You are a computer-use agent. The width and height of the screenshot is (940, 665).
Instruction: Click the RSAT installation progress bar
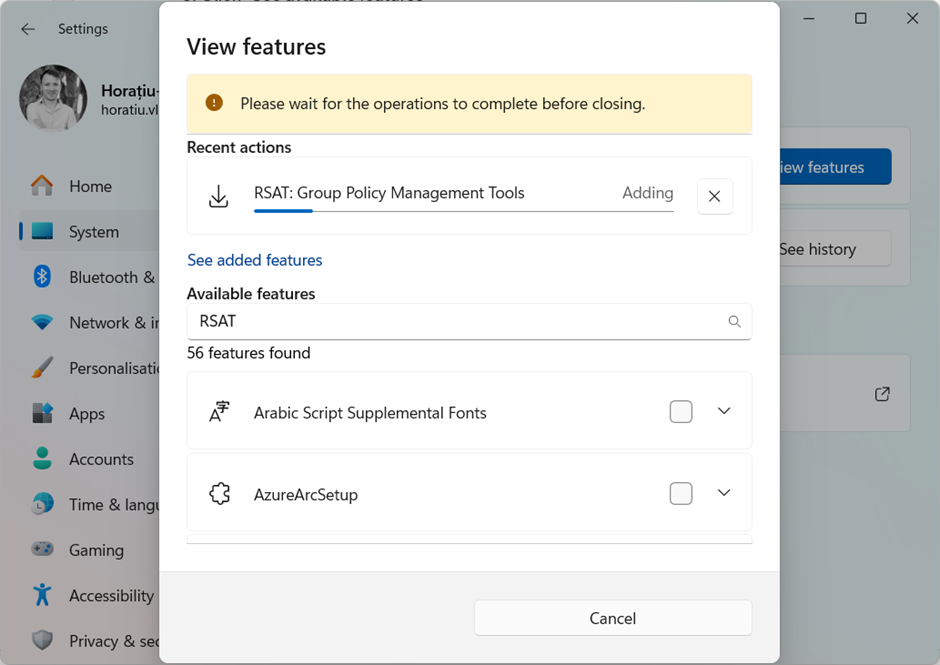(x=463, y=211)
